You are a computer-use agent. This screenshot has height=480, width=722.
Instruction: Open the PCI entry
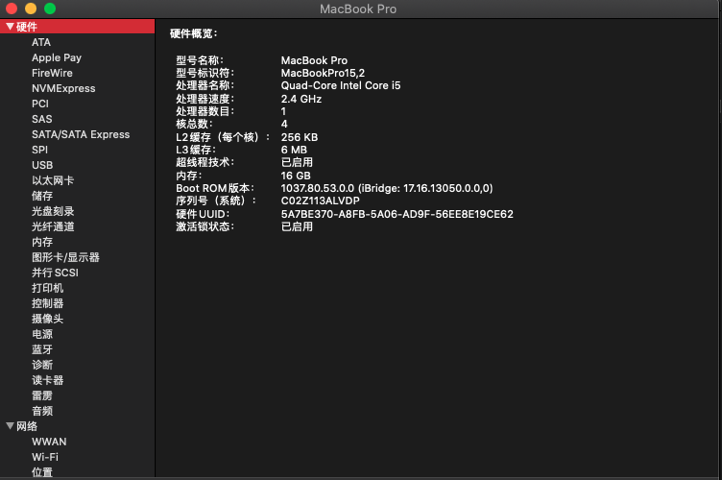click(40, 104)
